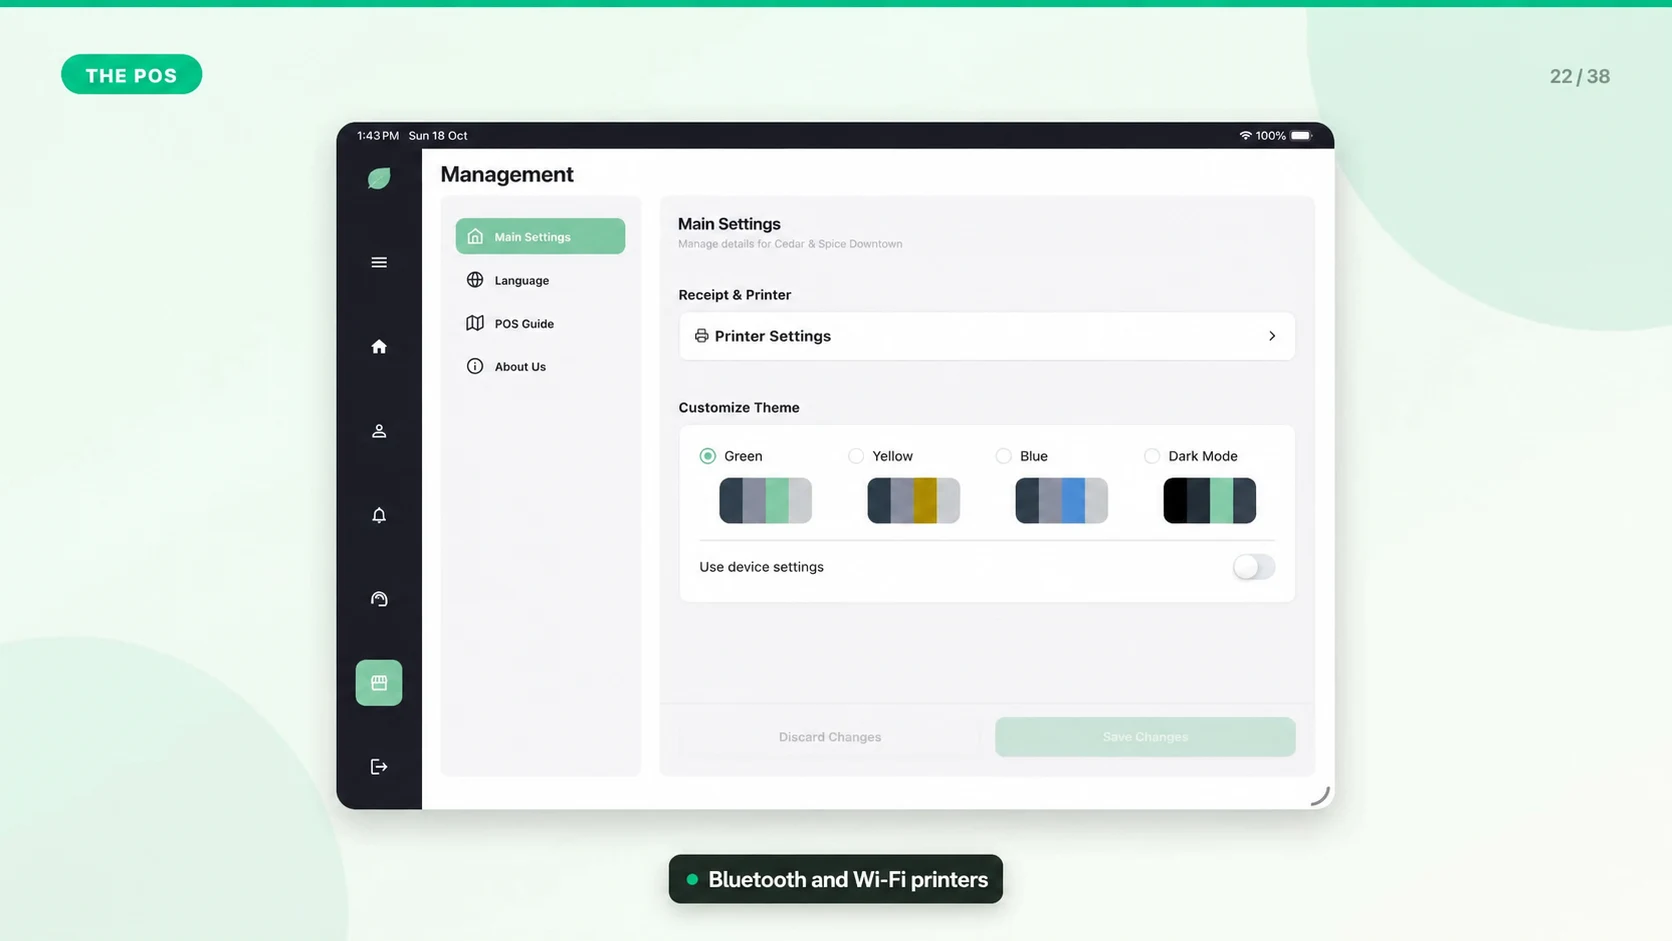Click the Wi-Fi status icon

click(x=1245, y=135)
